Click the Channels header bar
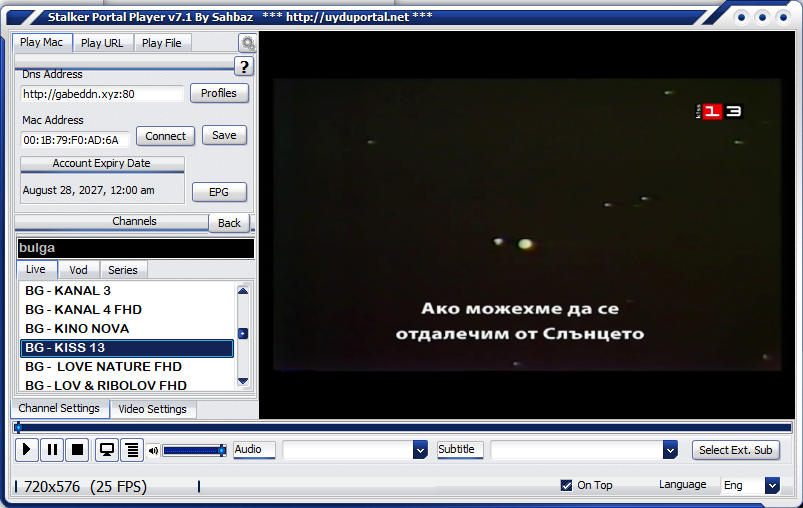This screenshot has height=508, width=803. (112, 222)
